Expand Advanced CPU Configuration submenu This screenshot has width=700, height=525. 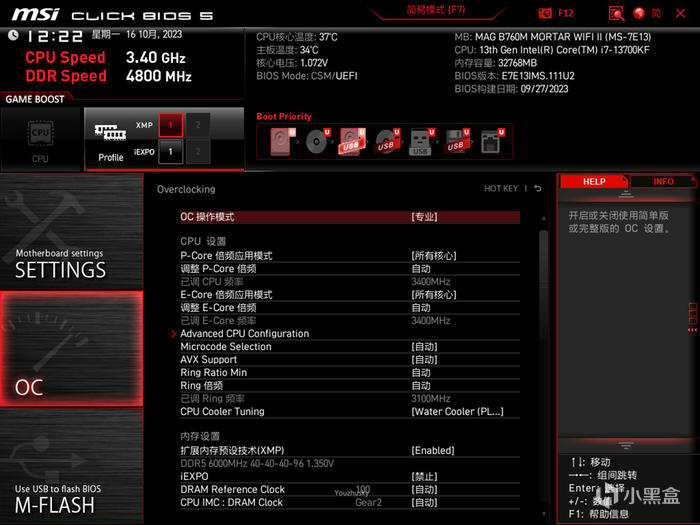(350, 333)
